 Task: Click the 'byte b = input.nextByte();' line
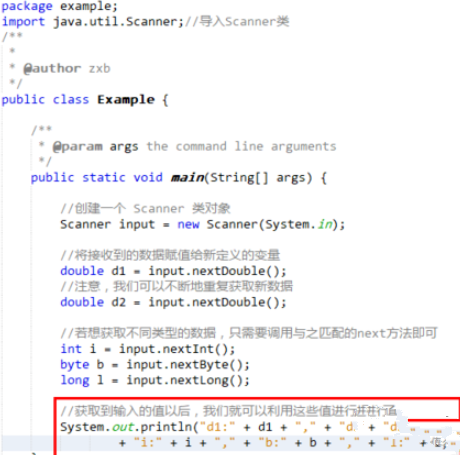point(155,365)
